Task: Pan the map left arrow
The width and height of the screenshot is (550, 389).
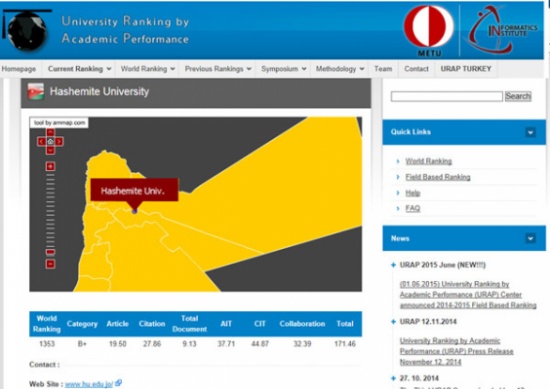Action: pos(41,141)
